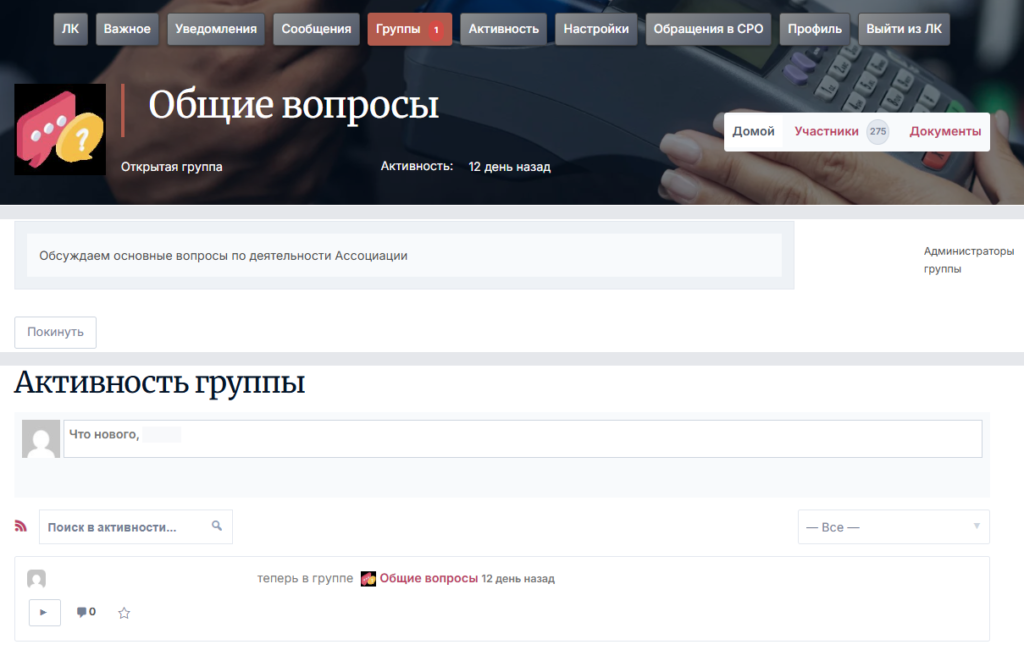The width and height of the screenshot is (1024, 650).
Task: Click the 12 день назад timestamp in activity
Action: tap(518, 579)
